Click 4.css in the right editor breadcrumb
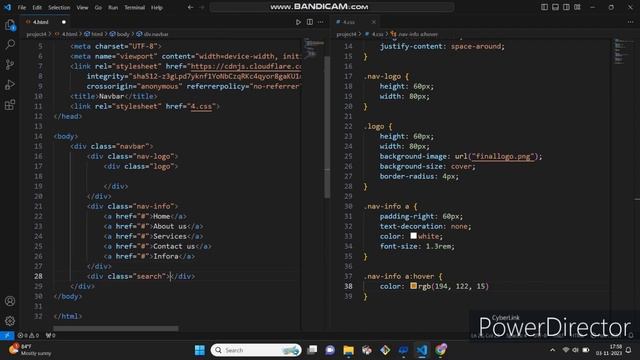Screen dimensions: 640x360 point(377,34)
